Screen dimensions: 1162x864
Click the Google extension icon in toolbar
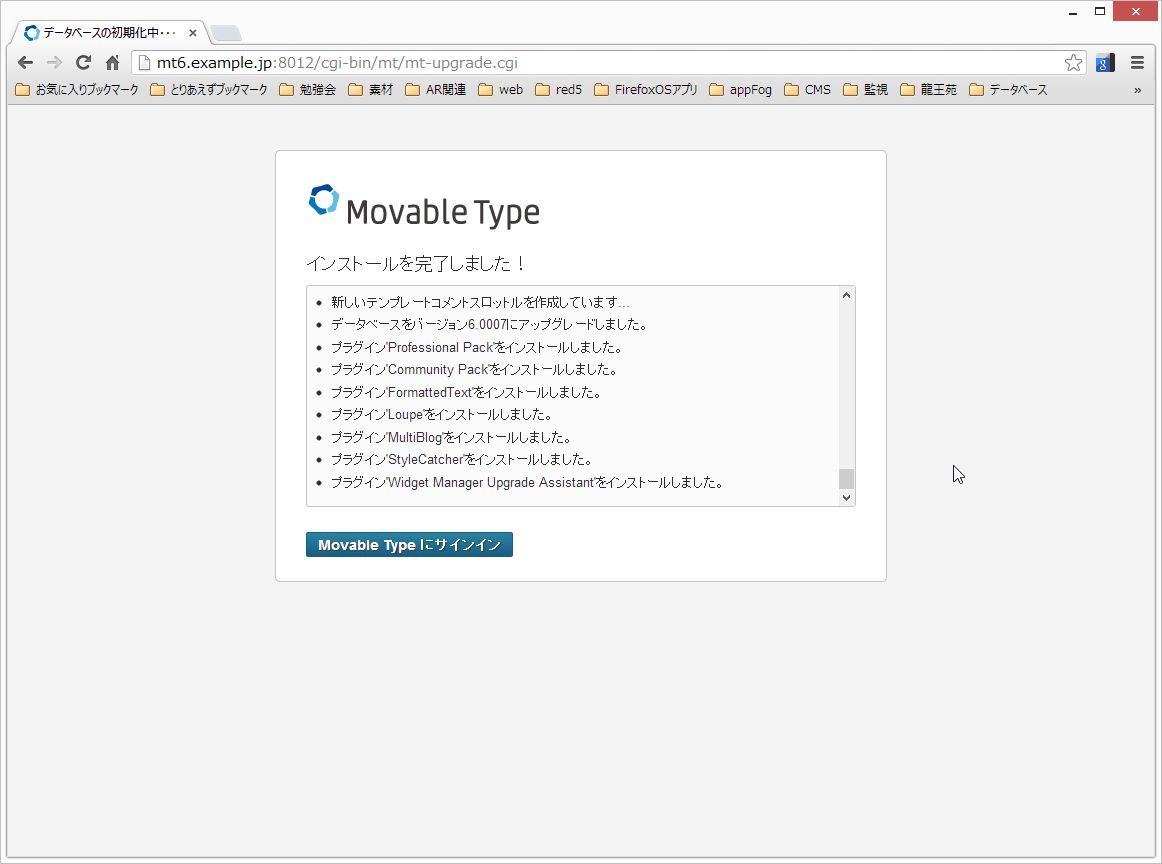1105,63
